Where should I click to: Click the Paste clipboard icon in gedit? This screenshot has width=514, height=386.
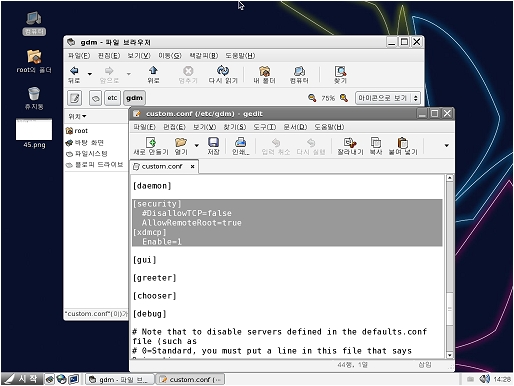coord(403,143)
